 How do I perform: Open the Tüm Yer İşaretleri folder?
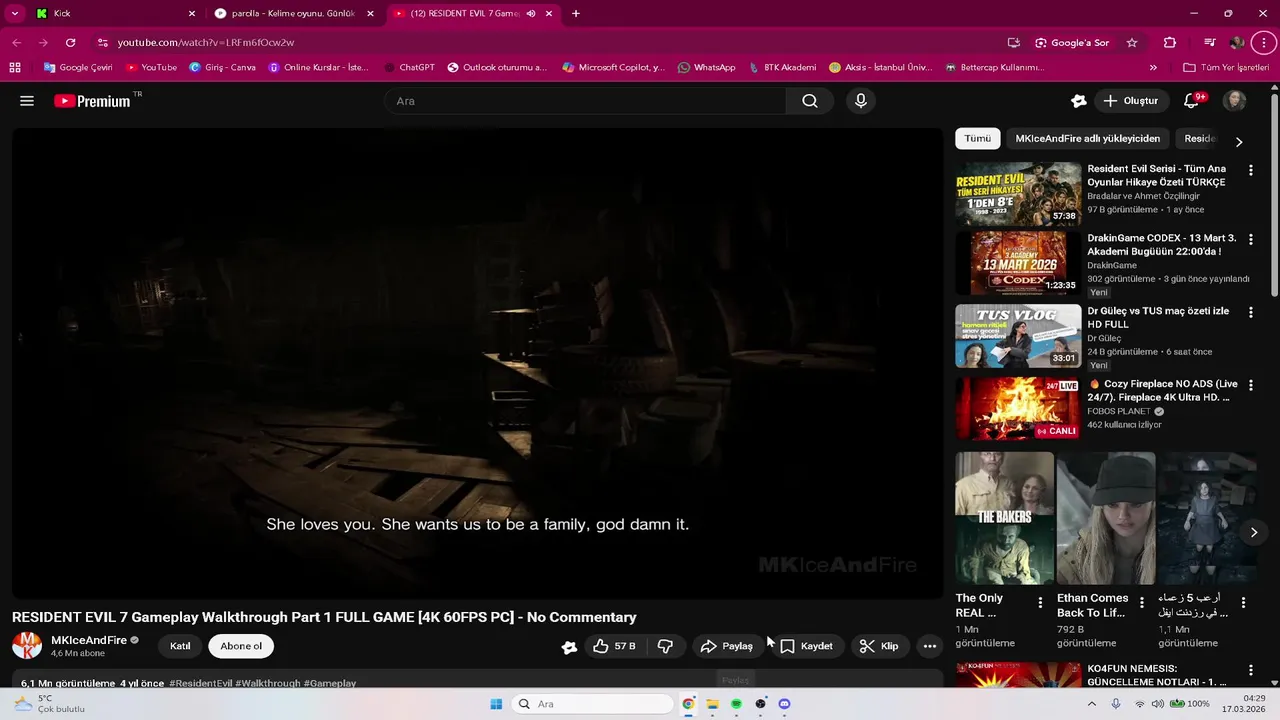tap(1226, 67)
